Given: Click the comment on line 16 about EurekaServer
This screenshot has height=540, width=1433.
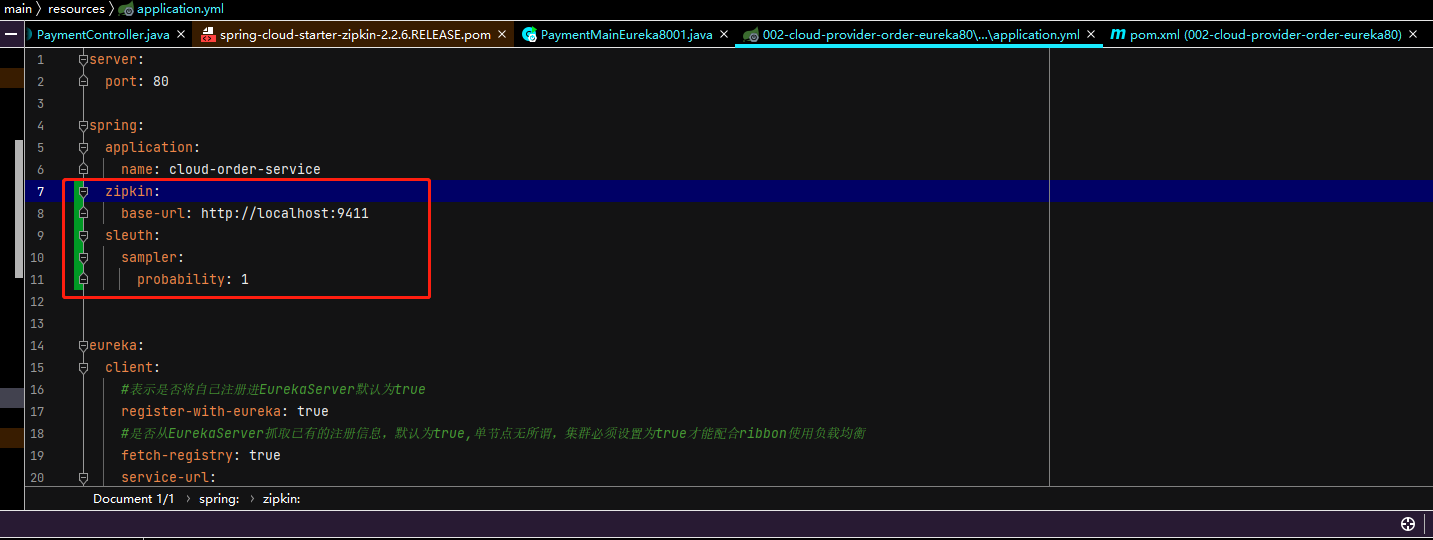Looking at the screenshot, I should [x=273, y=389].
